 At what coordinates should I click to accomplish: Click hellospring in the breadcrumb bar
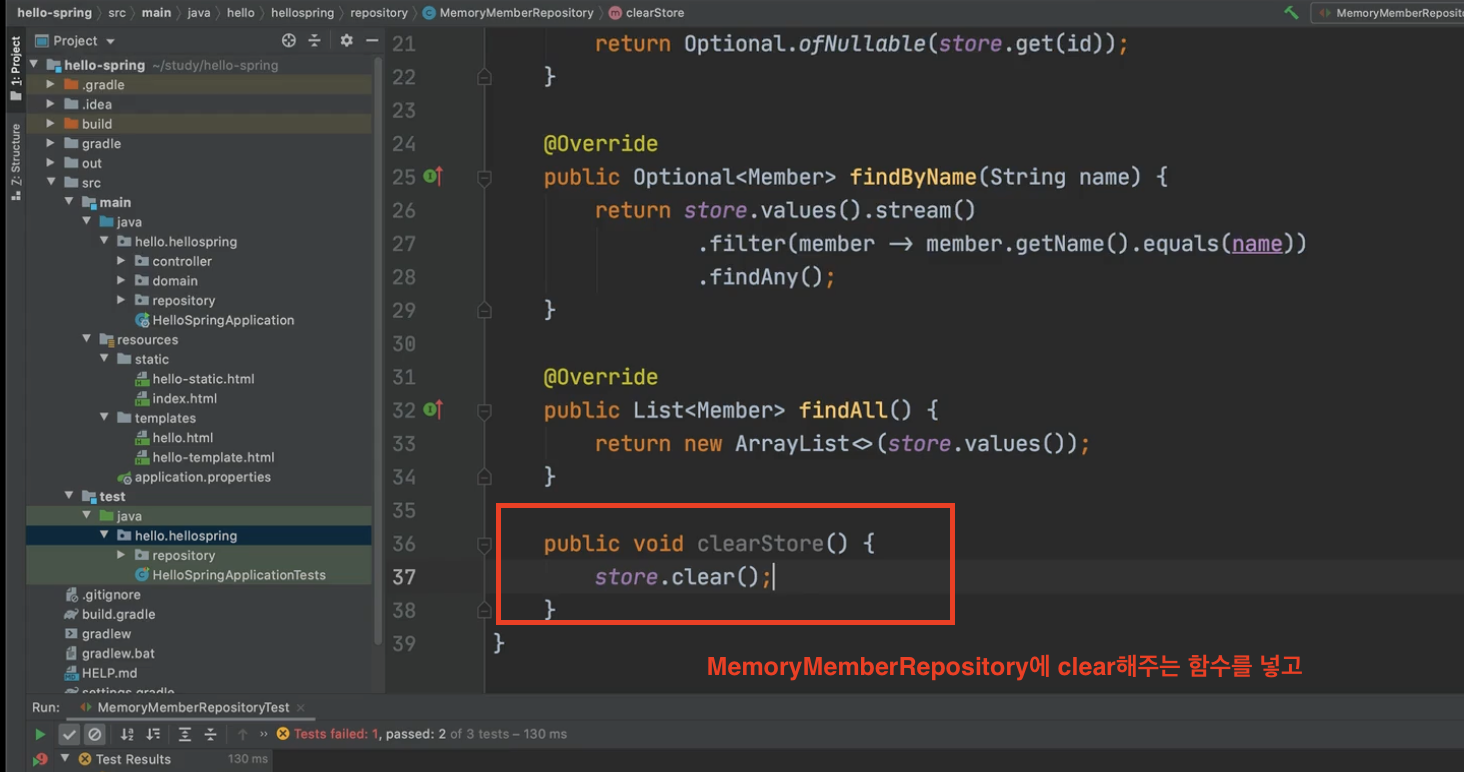[x=300, y=13]
